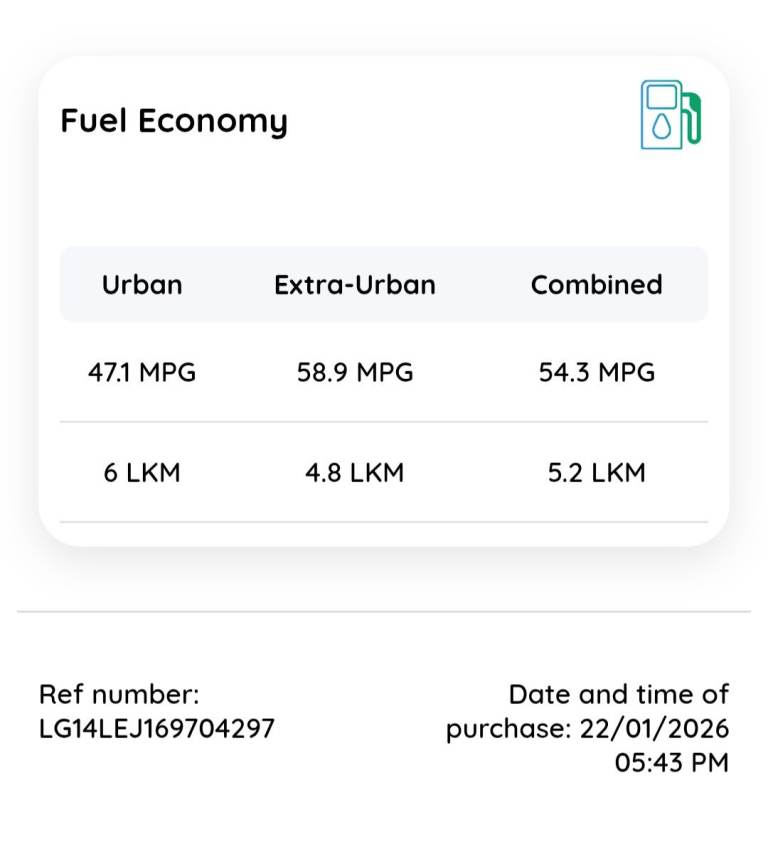This screenshot has width=768, height=849.
Task: Select the Fuel Economy heading
Action: click(174, 121)
